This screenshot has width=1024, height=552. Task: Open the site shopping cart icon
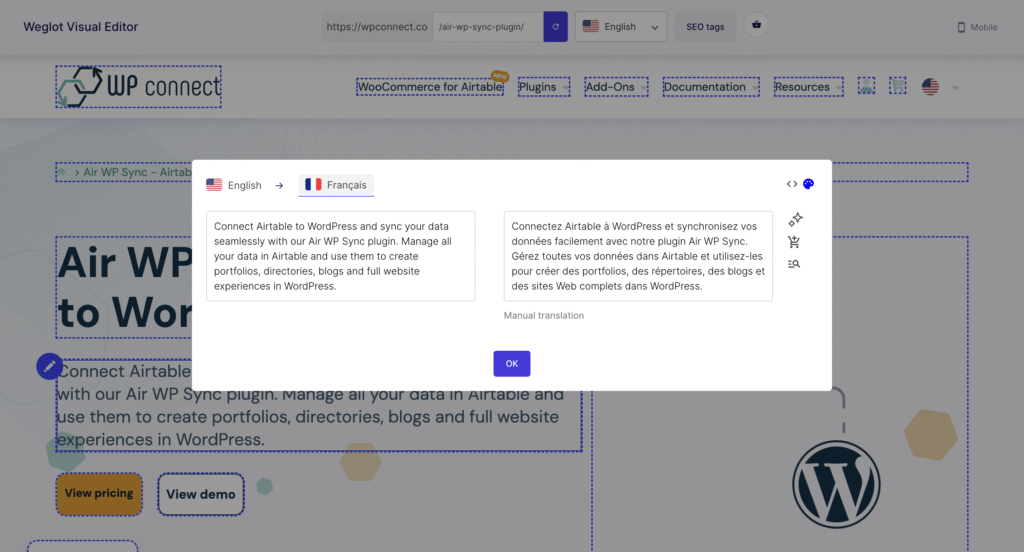point(898,86)
